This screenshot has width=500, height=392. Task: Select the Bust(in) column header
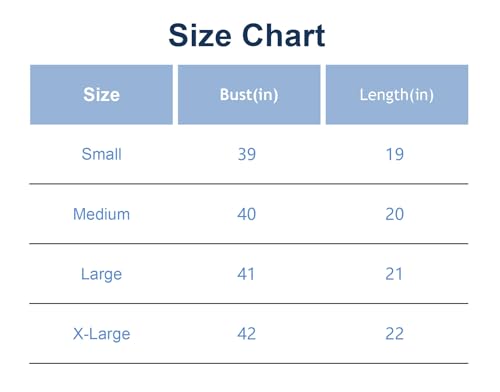point(249,95)
